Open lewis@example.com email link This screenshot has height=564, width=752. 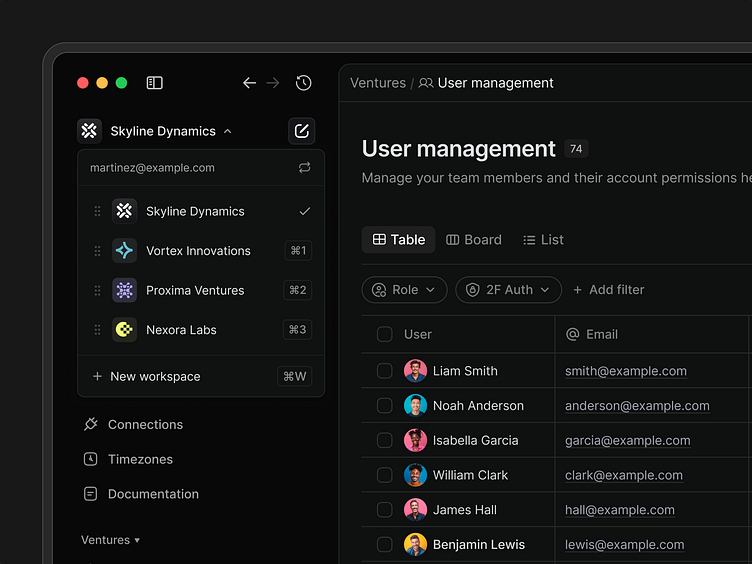[x=624, y=544]
